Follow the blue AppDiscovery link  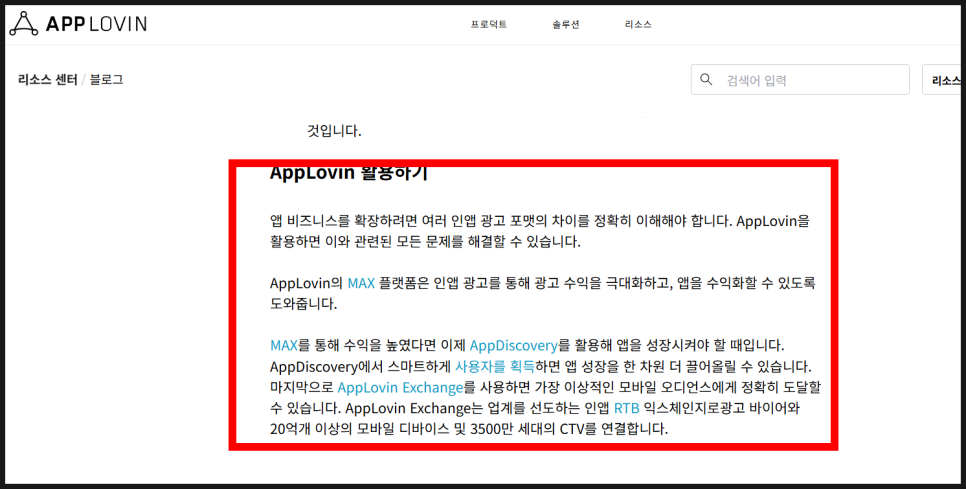coord(513,345)
